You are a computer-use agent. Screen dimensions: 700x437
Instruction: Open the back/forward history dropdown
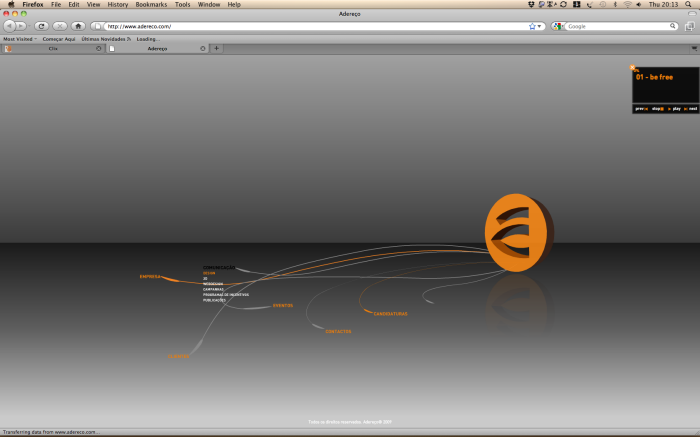29,26
